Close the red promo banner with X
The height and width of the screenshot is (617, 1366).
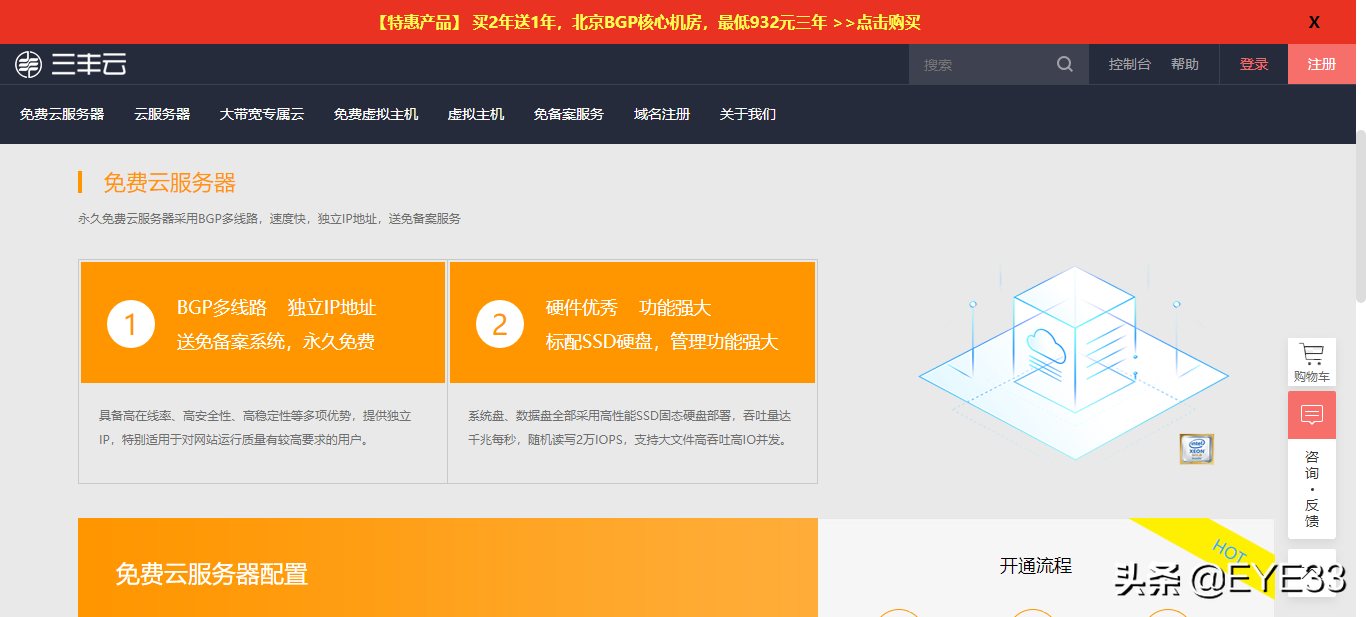pos(1314,22)
